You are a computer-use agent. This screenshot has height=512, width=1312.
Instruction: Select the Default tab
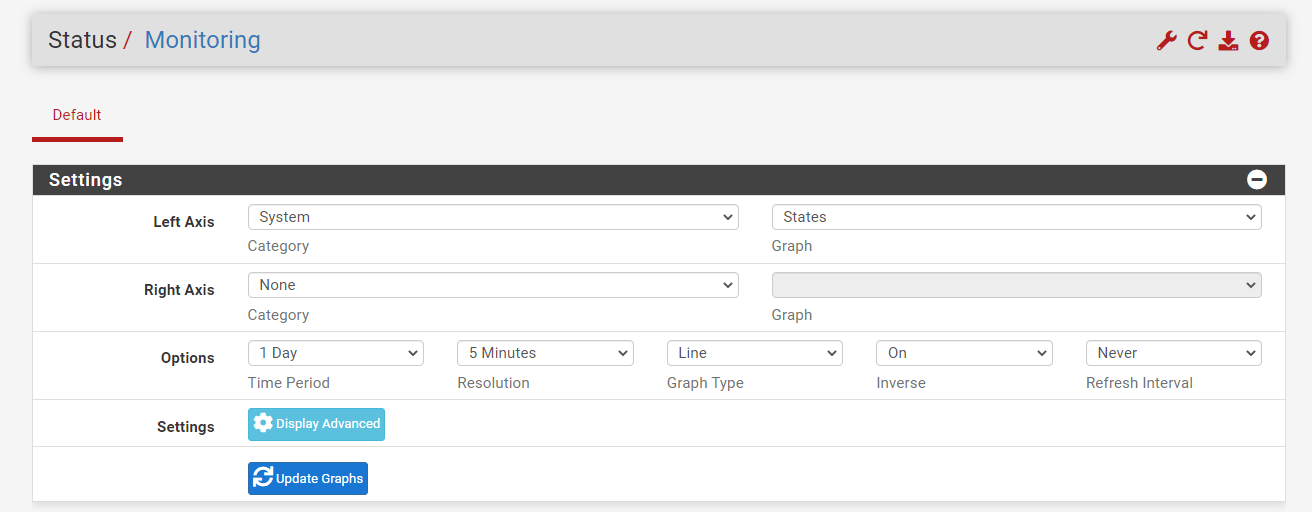pos(77,115)
